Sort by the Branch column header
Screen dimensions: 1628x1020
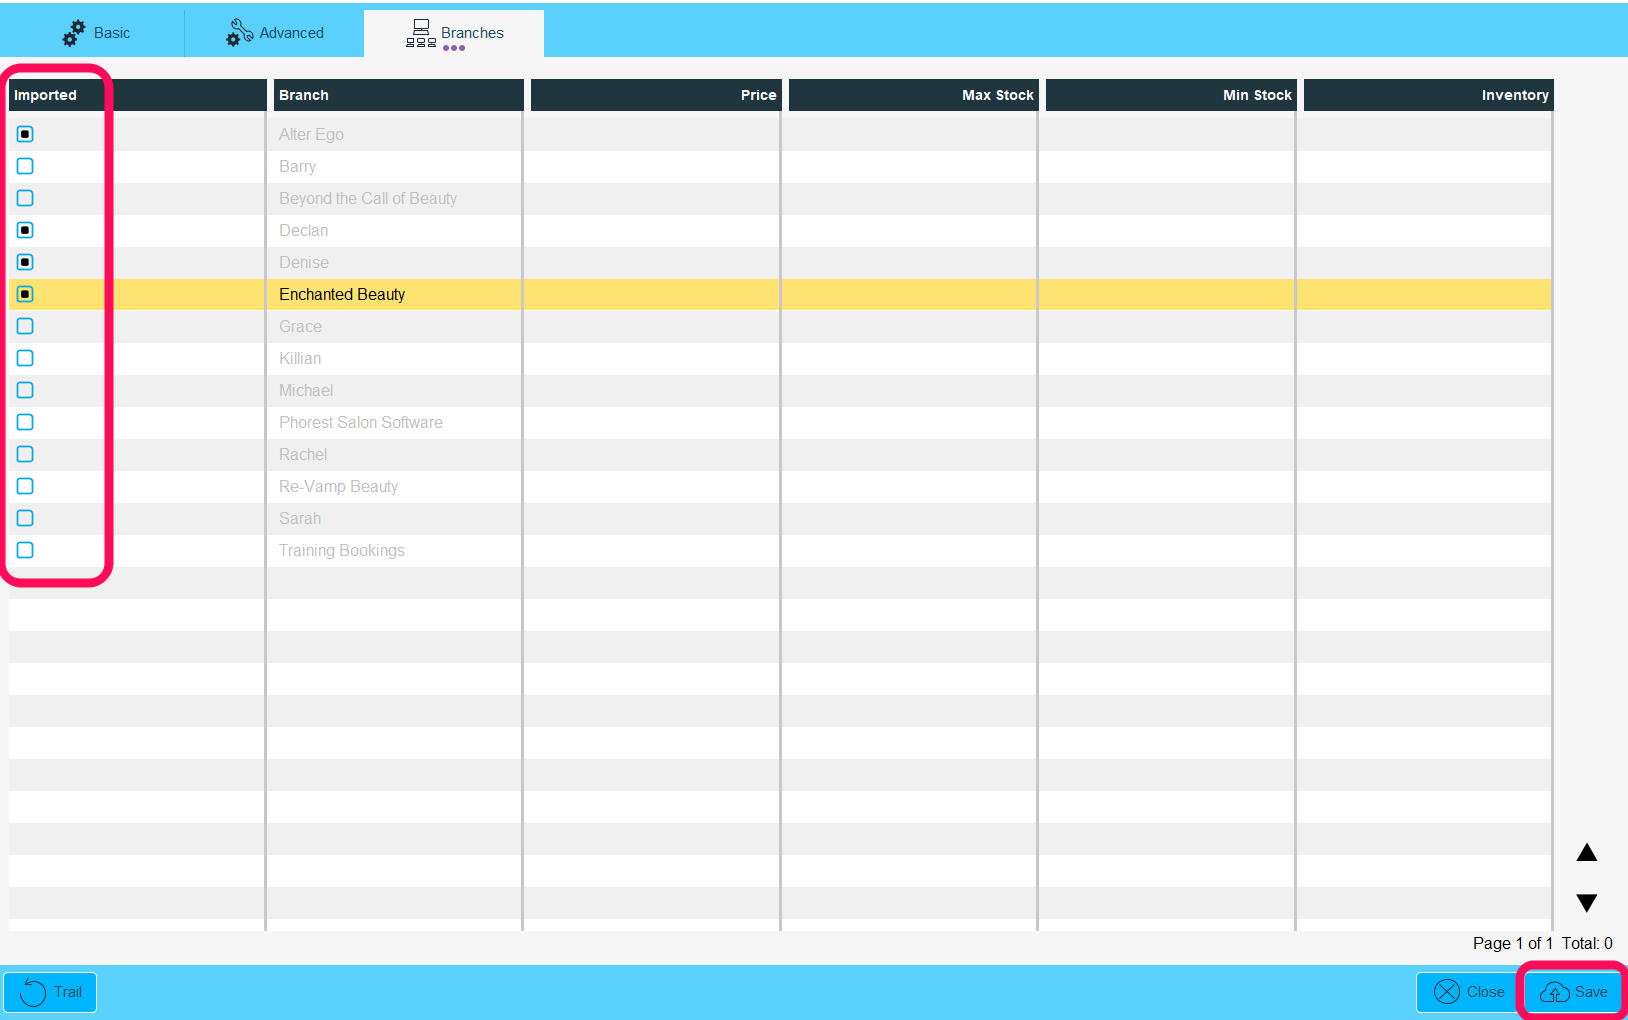point(398,95)
